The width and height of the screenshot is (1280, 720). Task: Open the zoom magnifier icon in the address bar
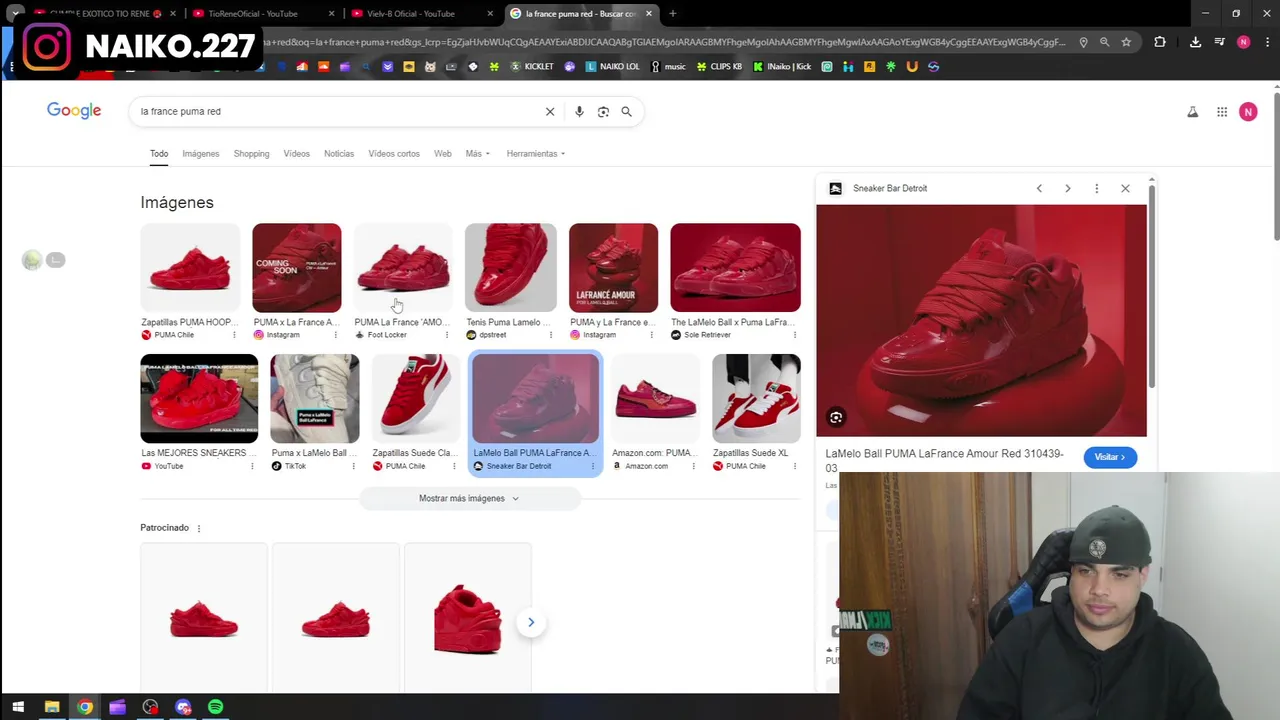coord(1104,42)
